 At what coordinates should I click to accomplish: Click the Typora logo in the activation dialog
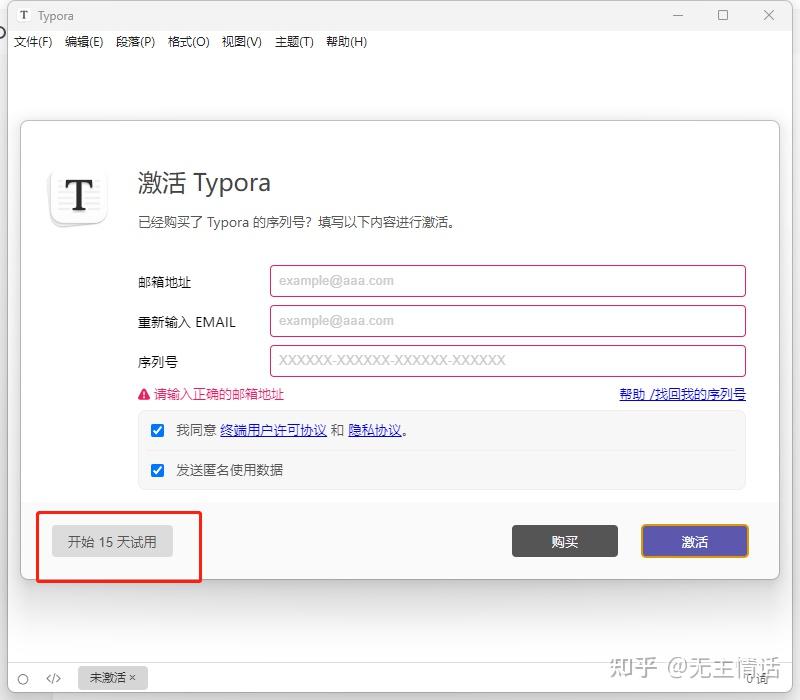79,196
